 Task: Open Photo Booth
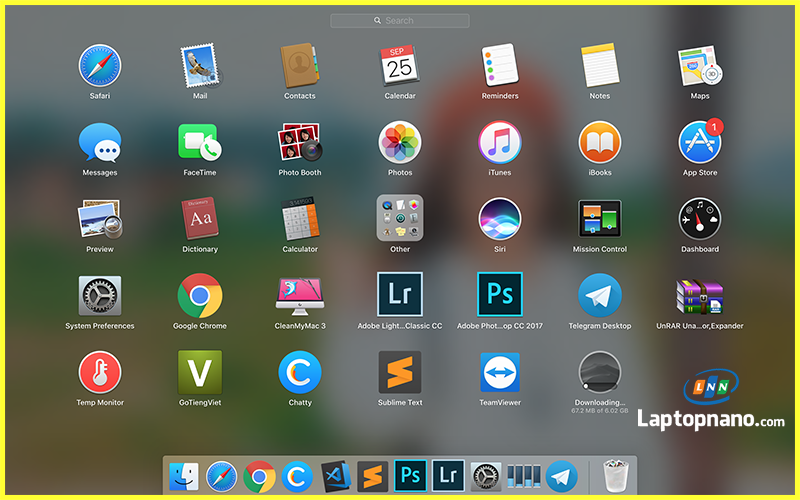pyautogui.click(x=299, y=142)
